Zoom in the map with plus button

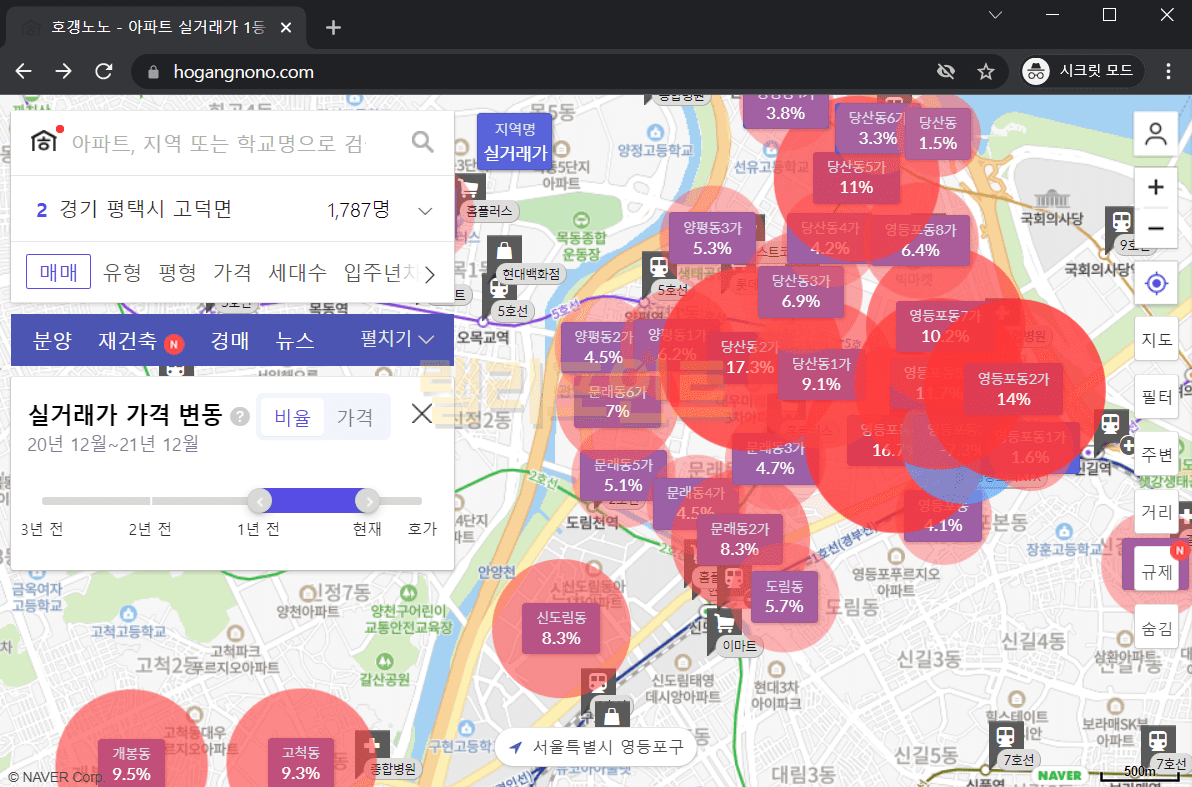point(1156,187)
